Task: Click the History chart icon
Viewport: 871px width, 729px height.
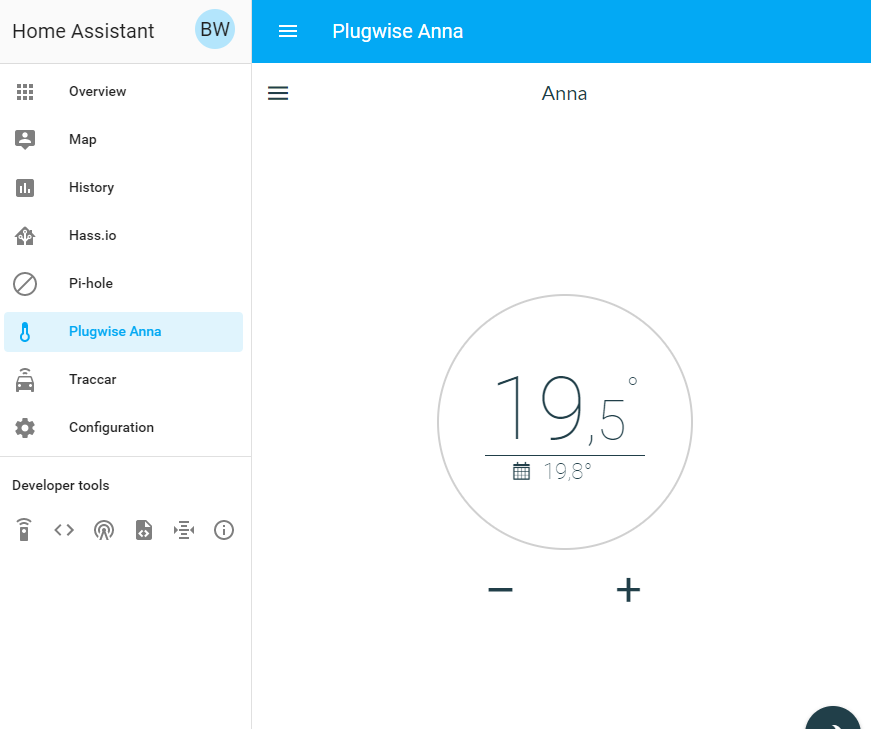Action: [x=25, y=188]
